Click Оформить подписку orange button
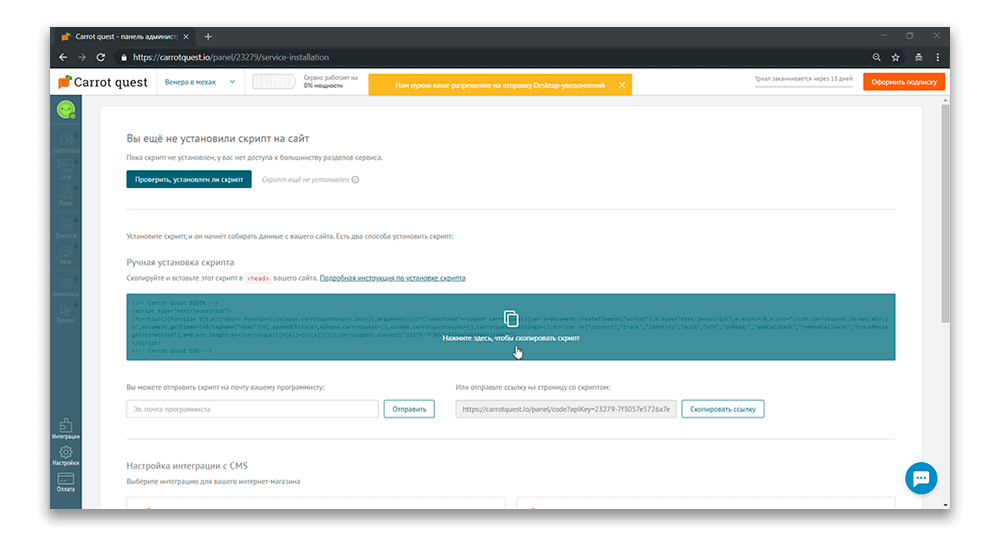The height and width of the screenshot is (536, 1000). [x=904, y=82]
